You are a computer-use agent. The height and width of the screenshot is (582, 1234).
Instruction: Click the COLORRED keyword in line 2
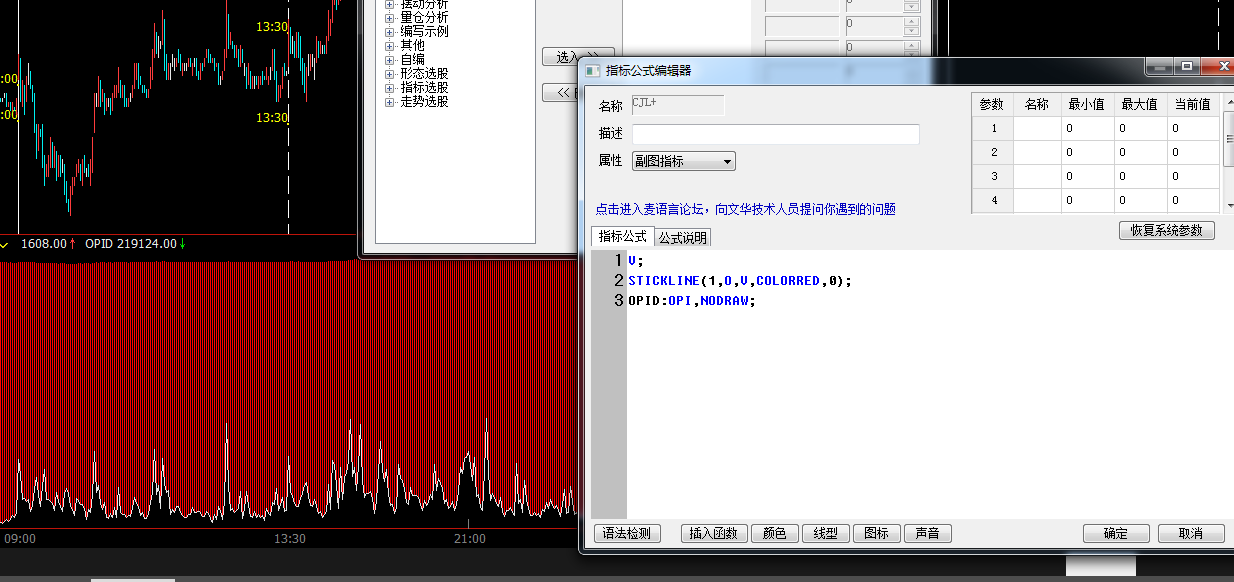coord(788,281)
